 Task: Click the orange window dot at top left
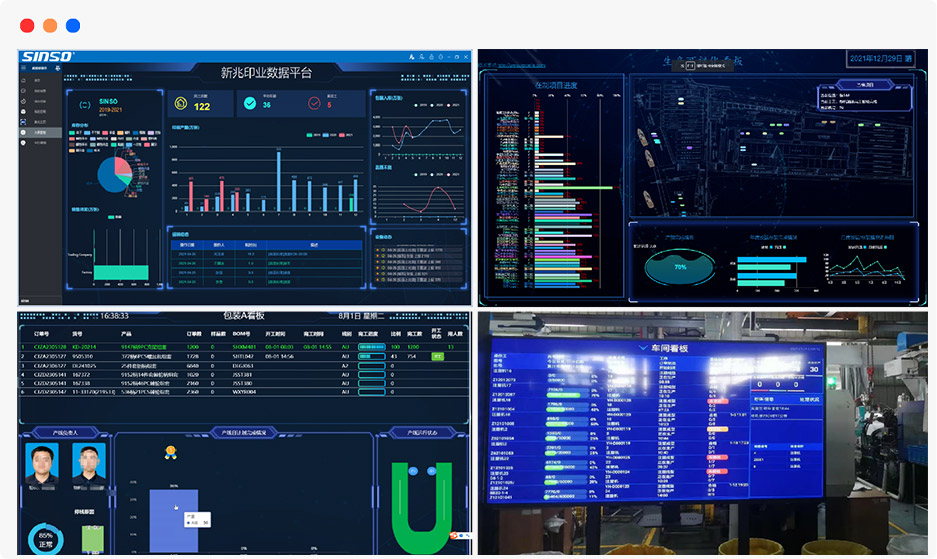(x=50, y=26)
